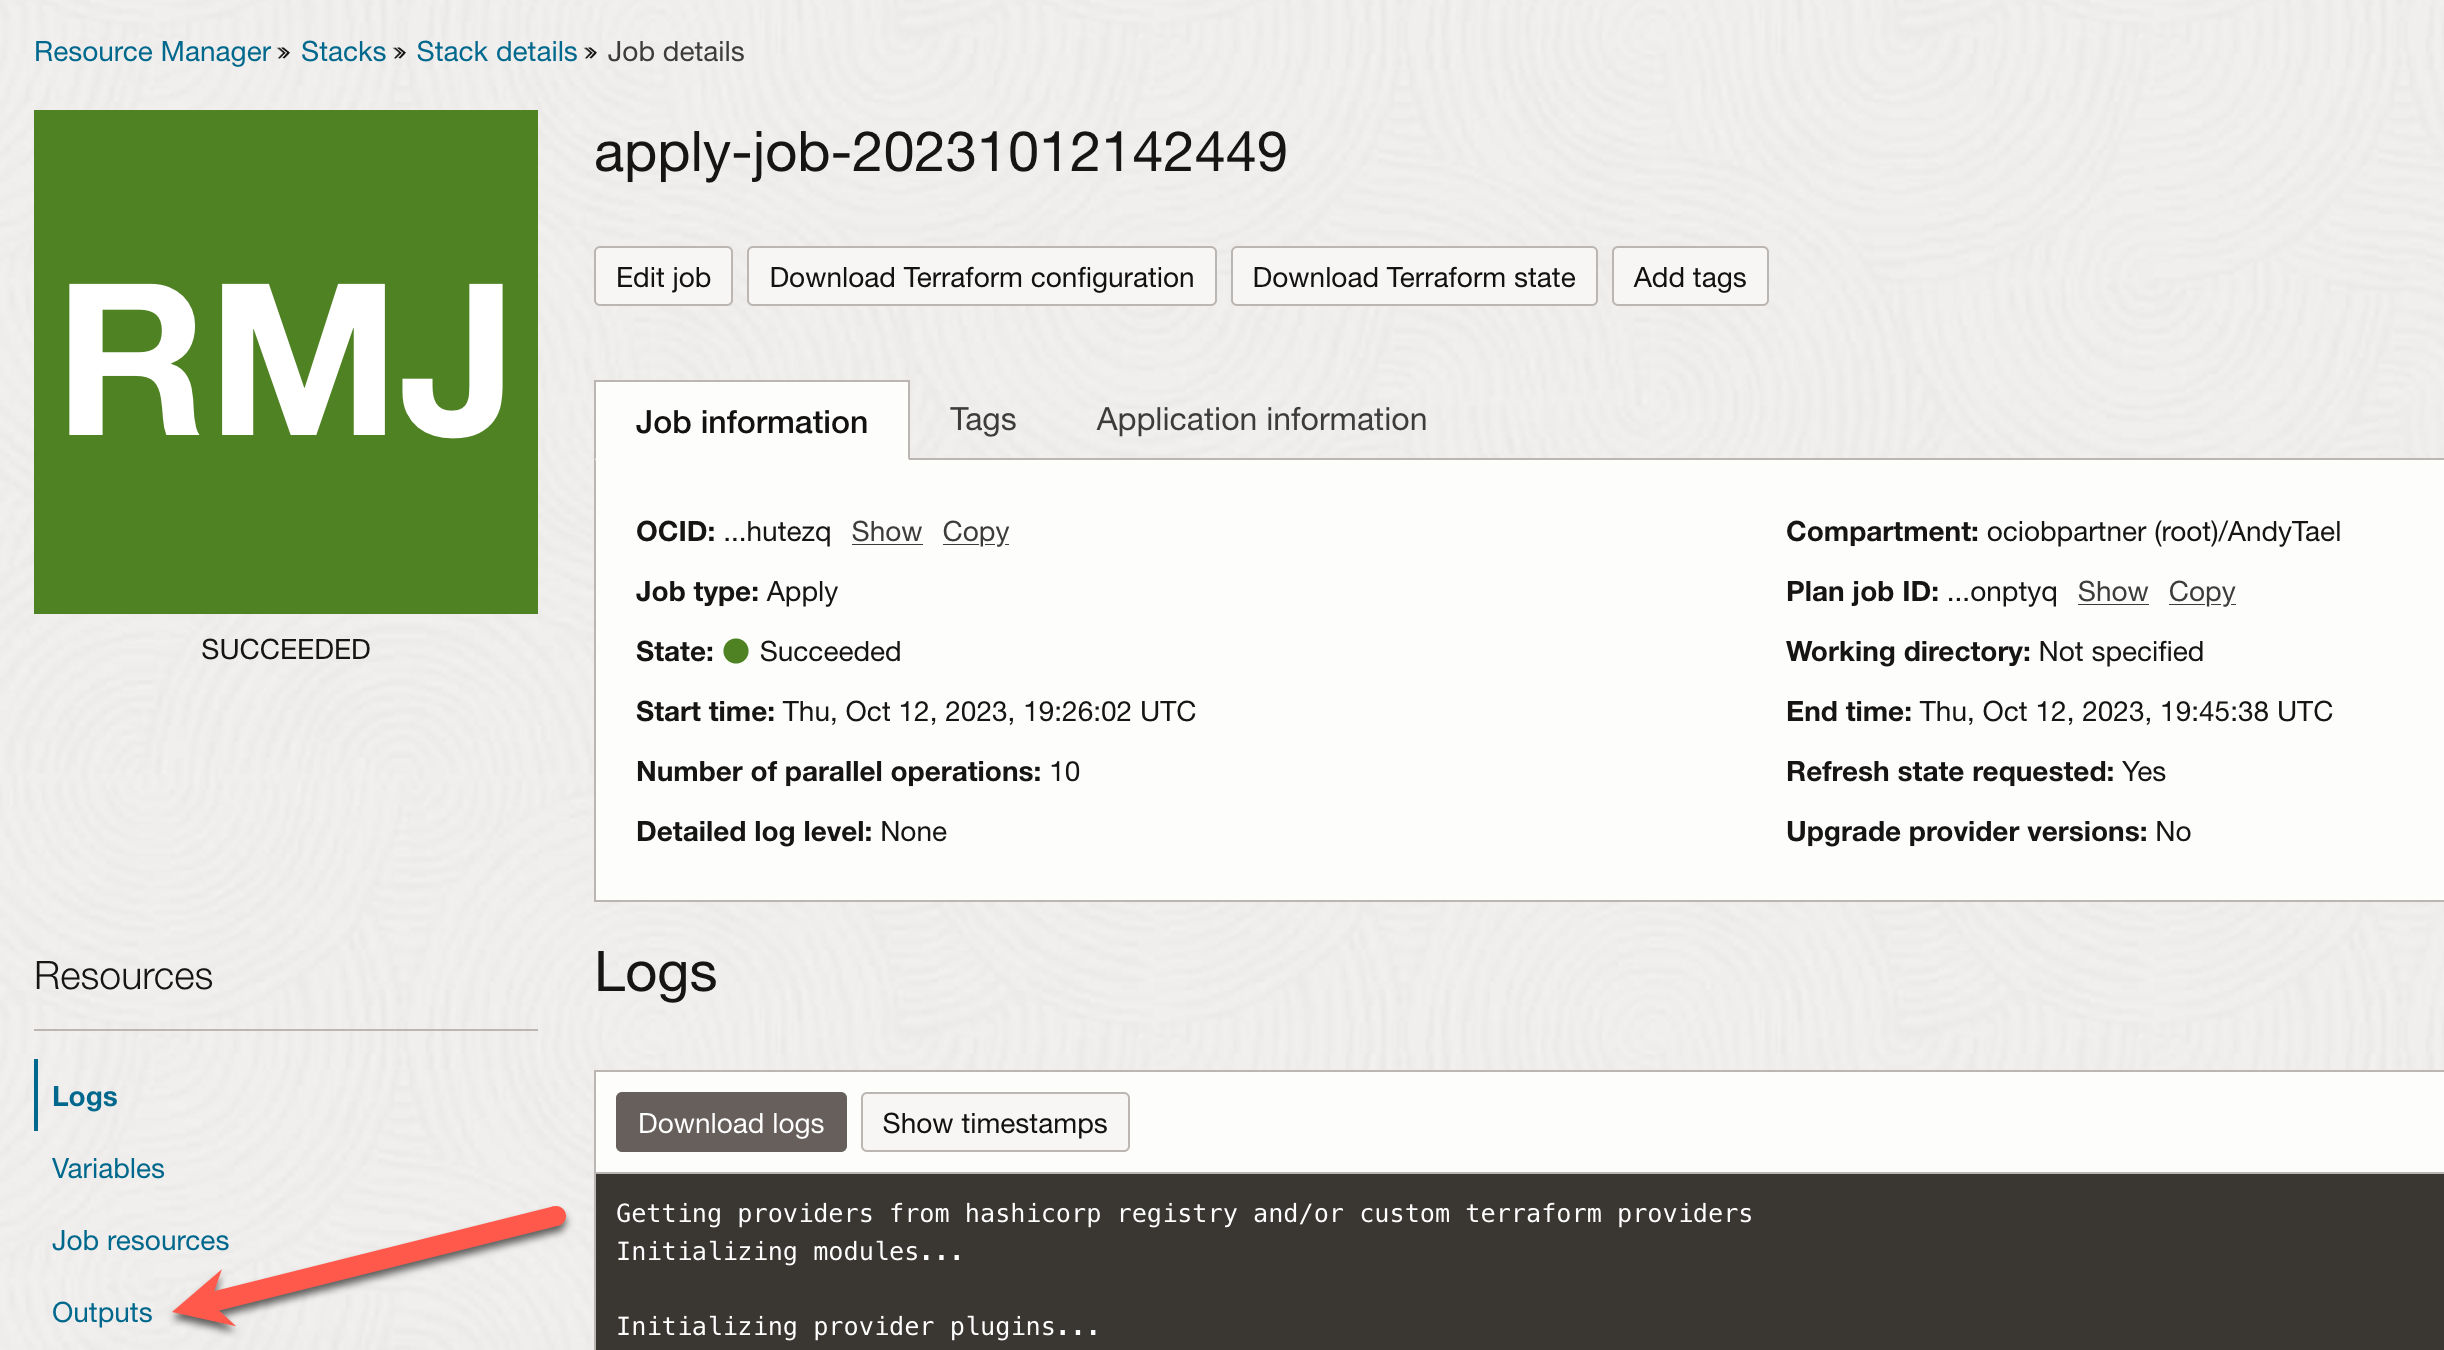The image size is (2444, 1350).
Task: Click Download Terraform configuration button
Action: coord(980,277)
